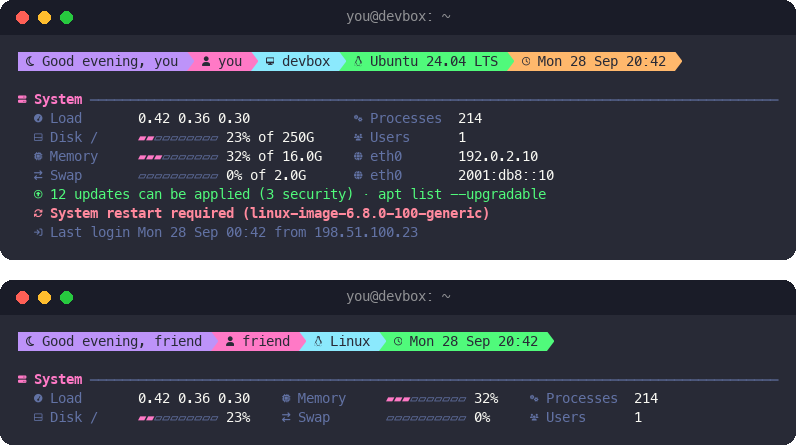Click the penguin icon beside Linux
The image size is (796, 445).
pos(318,341)
